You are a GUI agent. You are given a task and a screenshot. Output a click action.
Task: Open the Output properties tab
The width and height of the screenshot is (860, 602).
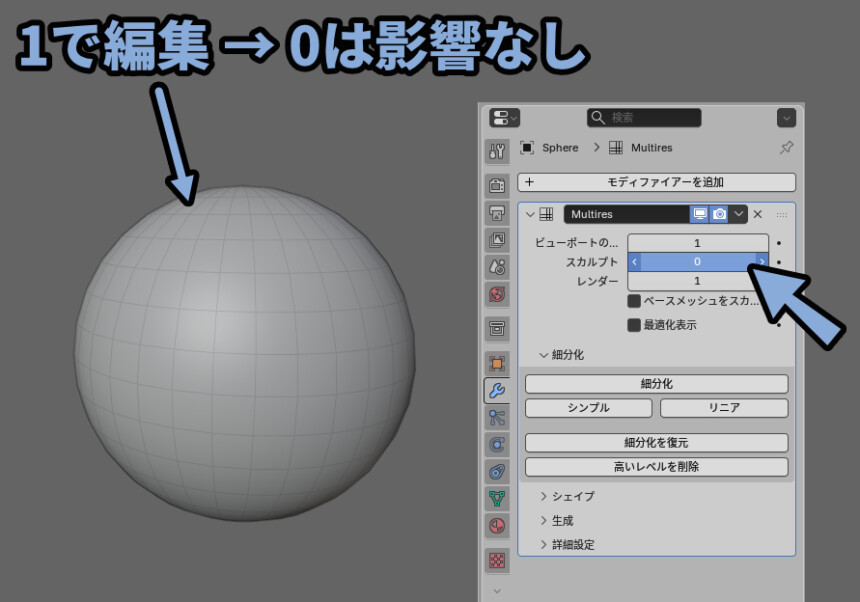pos(497,212)
